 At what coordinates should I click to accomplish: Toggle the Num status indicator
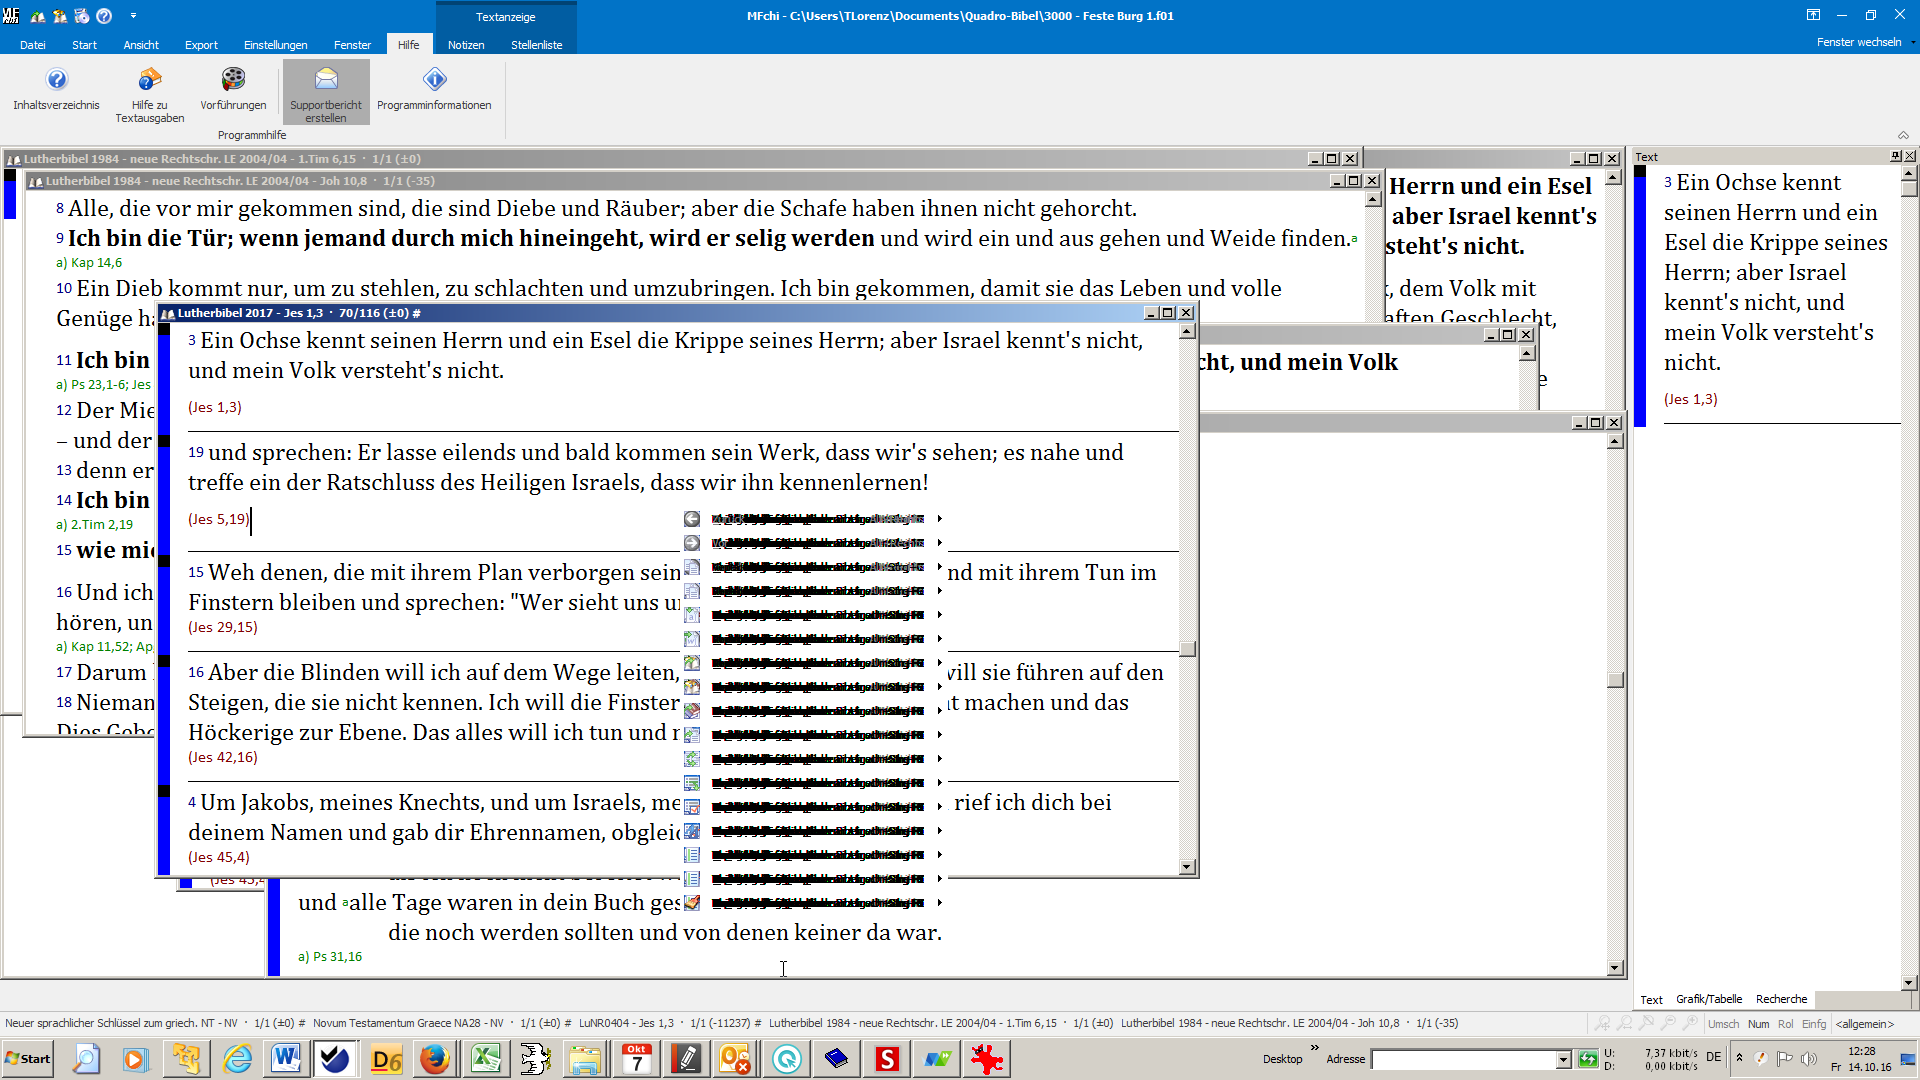coord(1758,1024)
